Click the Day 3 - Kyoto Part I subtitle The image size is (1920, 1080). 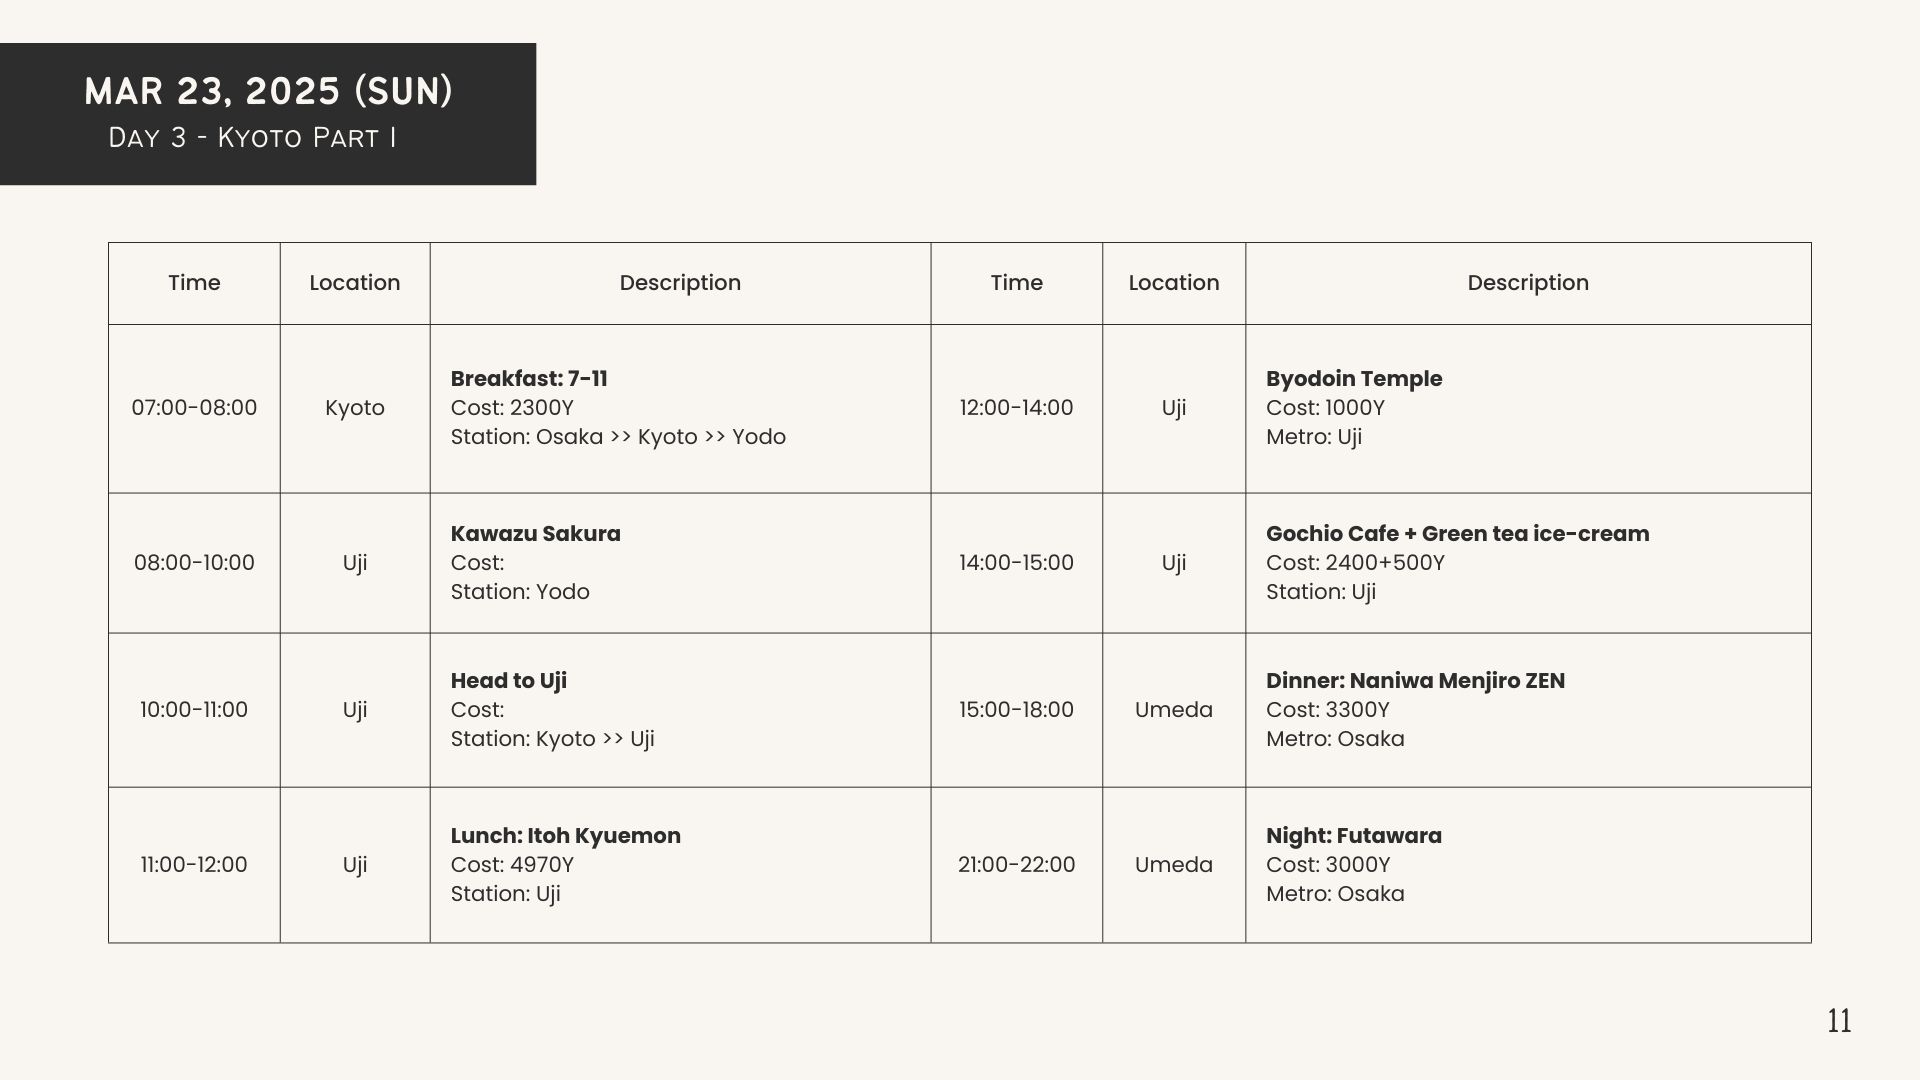(252, 137)
